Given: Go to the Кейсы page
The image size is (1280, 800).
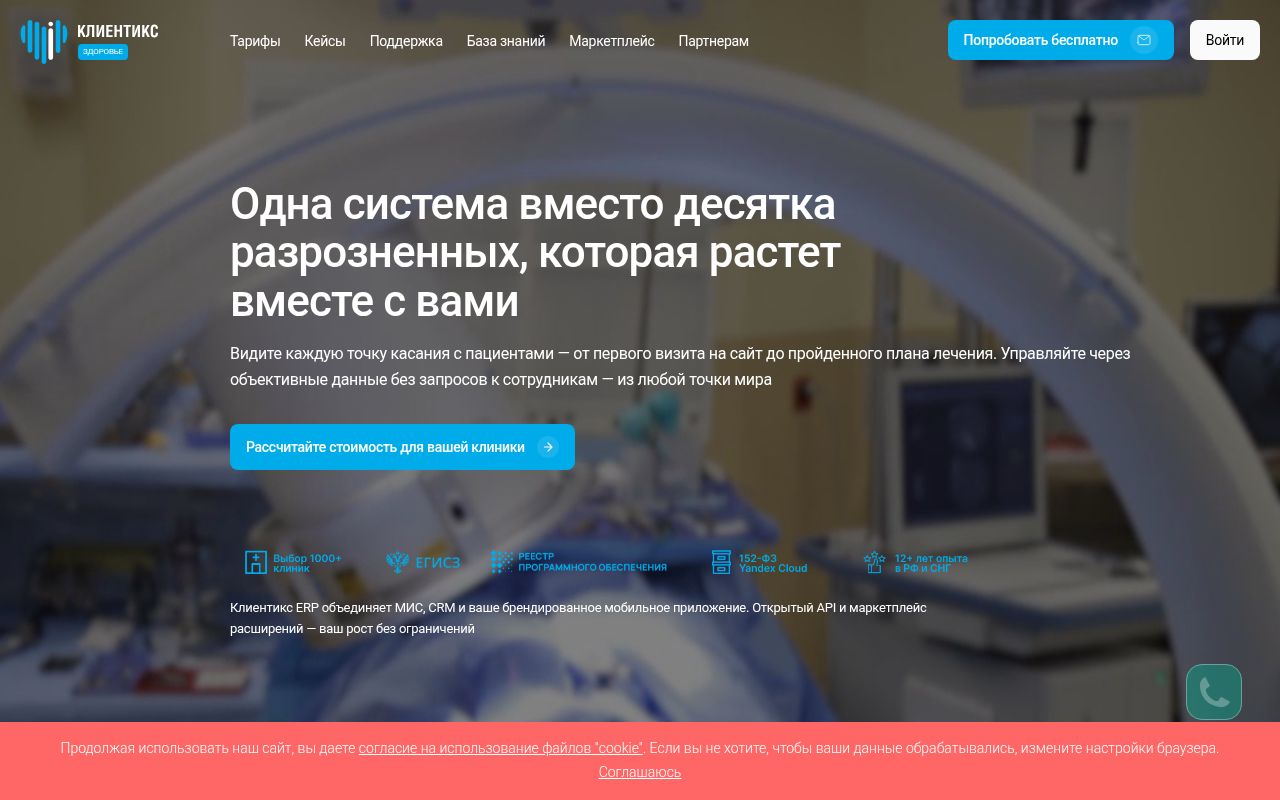Looking at the screenshot, I should point(325,41).
